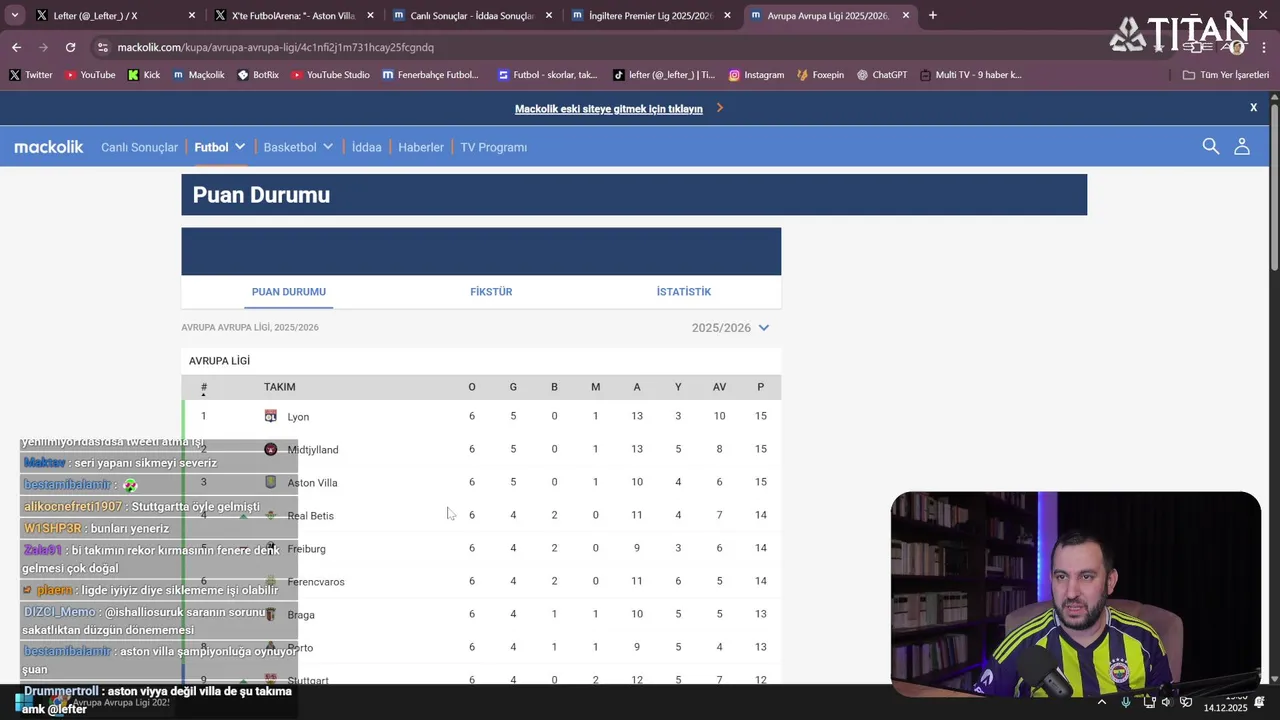Select the İSTATİSTİK tab
Image resolution: width=1280 pixels, height=720 pixels.
tap(684, 292)
